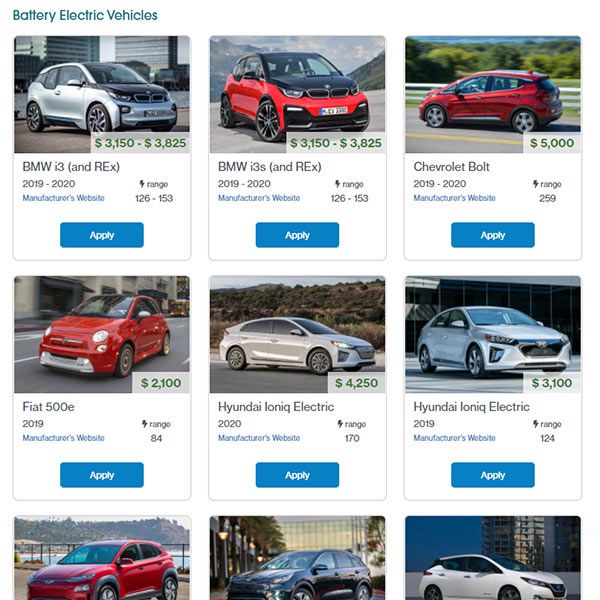Open 2020 Hyundai Ioniq Manufacturer's Website link
This screenshot has height=600, width=600.
tap(259, 438)
